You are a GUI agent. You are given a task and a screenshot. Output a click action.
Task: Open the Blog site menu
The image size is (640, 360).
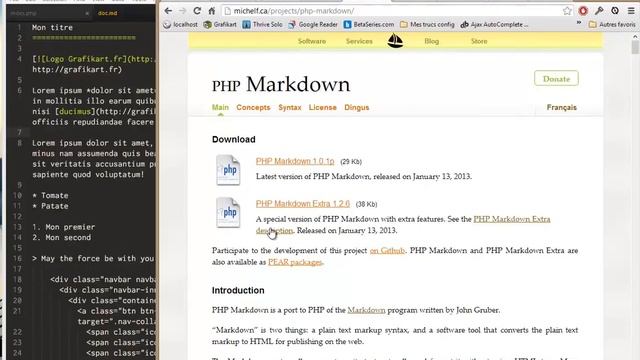click(431, 41)
